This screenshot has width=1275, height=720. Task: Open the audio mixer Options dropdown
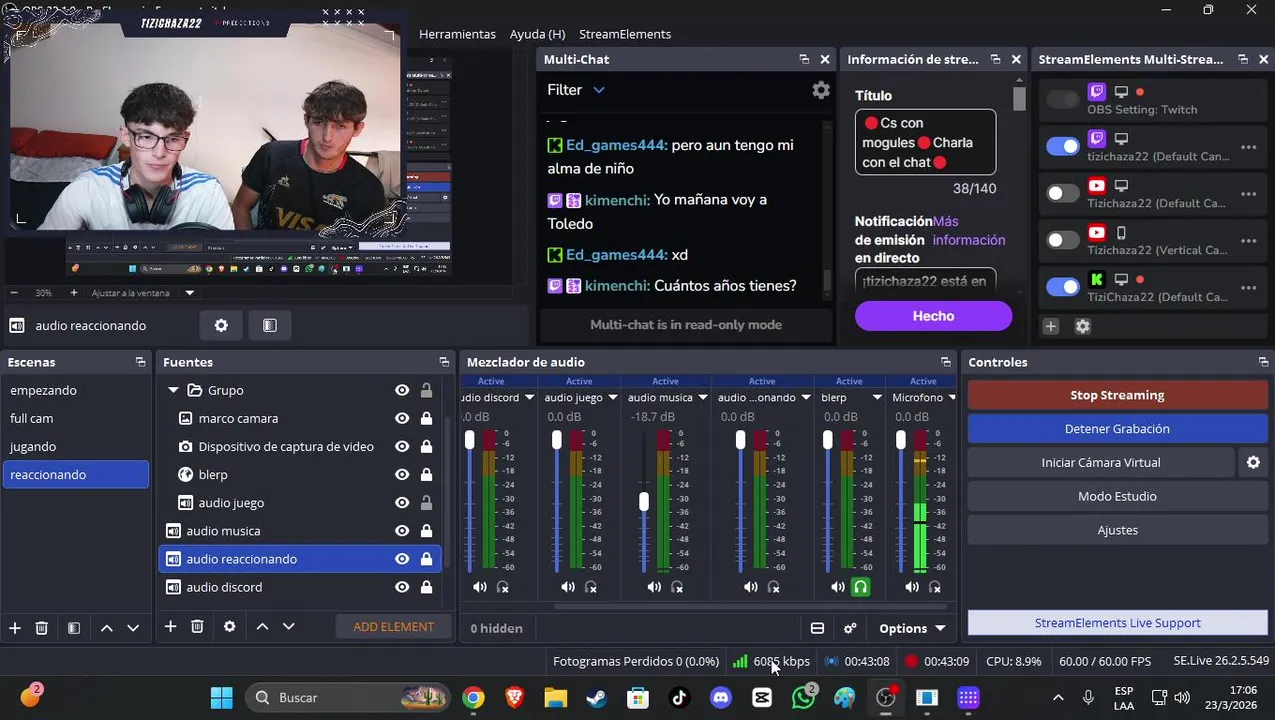click(912, 628)
